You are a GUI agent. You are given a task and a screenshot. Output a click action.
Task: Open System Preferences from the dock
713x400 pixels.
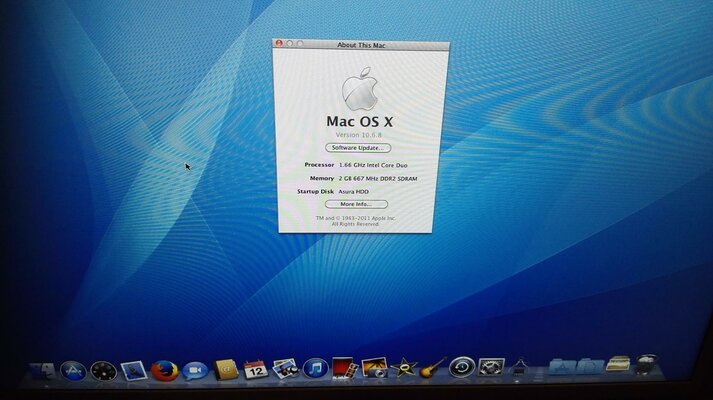click(x=491, y=367)
